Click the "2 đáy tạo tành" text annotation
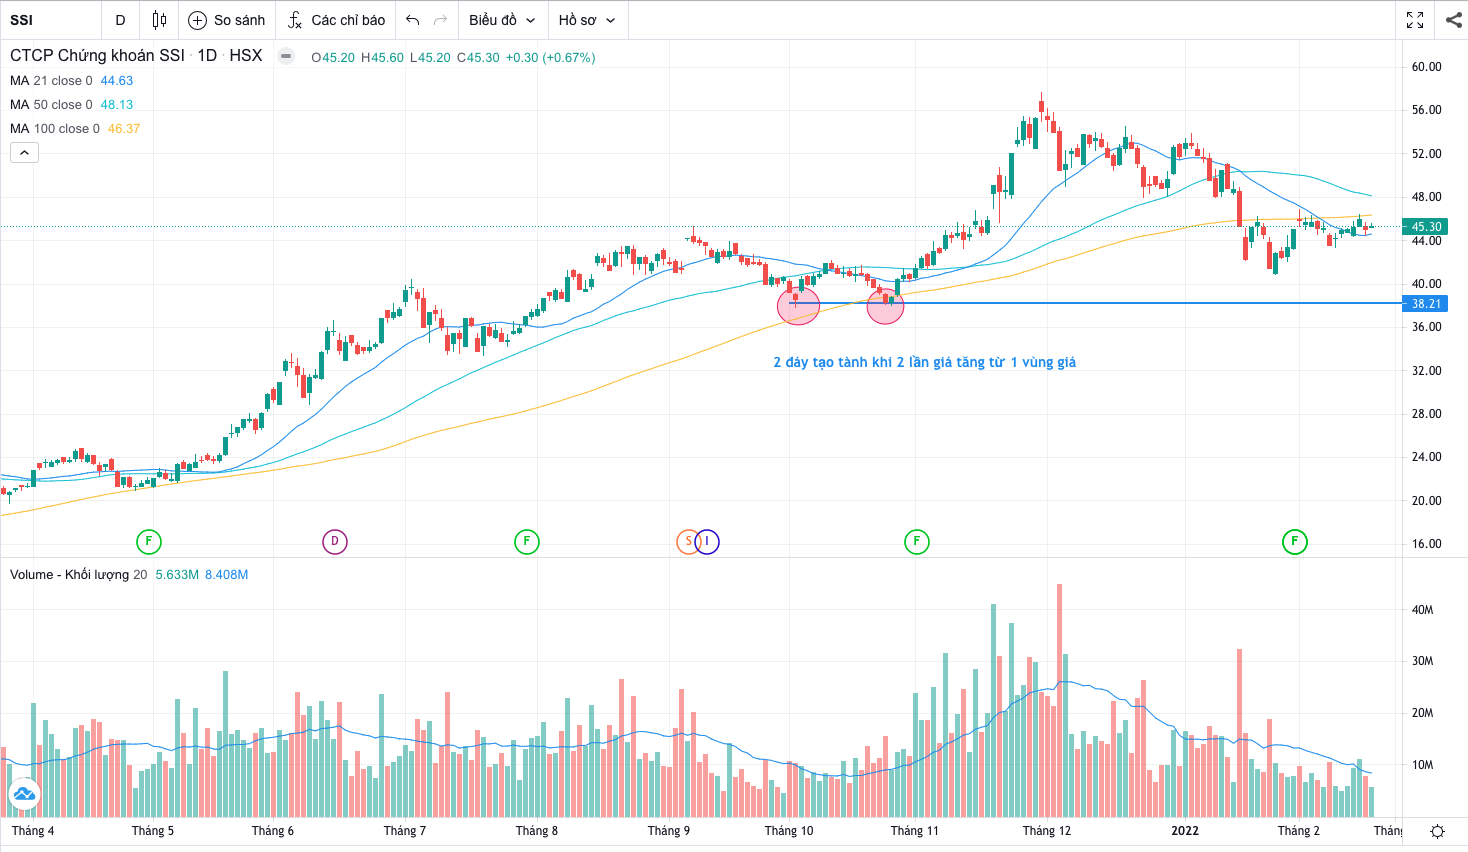 point(924,362)
